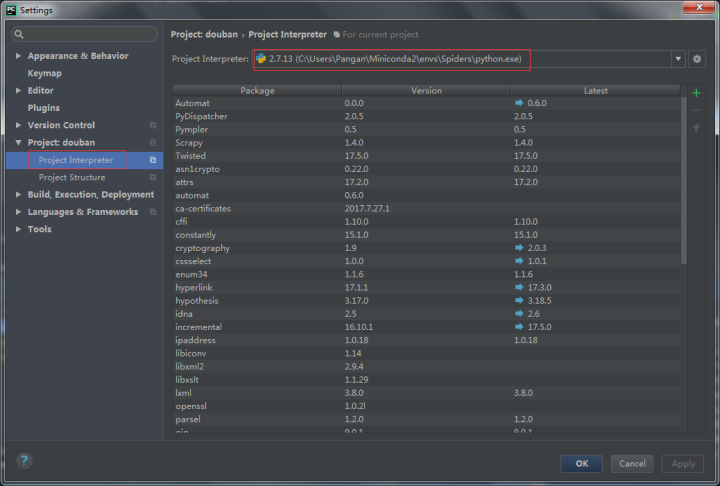Screen dimensions: 720x486
Task: Click the search magnifier icon
Action: [x=19, y=34]
